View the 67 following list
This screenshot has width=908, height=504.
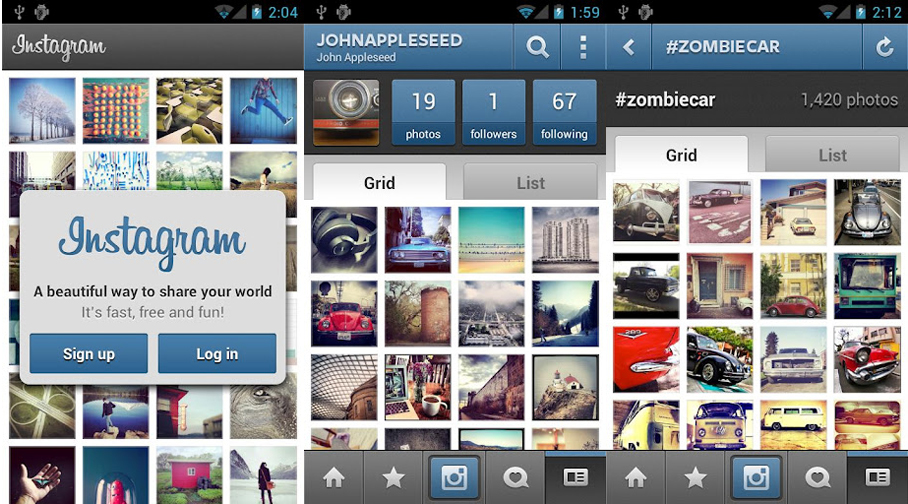click(564, 112)
